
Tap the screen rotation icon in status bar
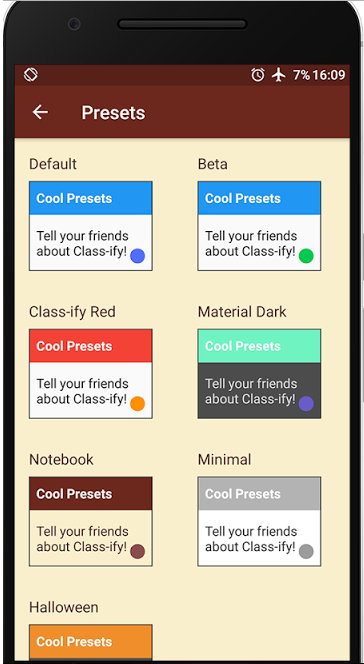pos(30,75)
